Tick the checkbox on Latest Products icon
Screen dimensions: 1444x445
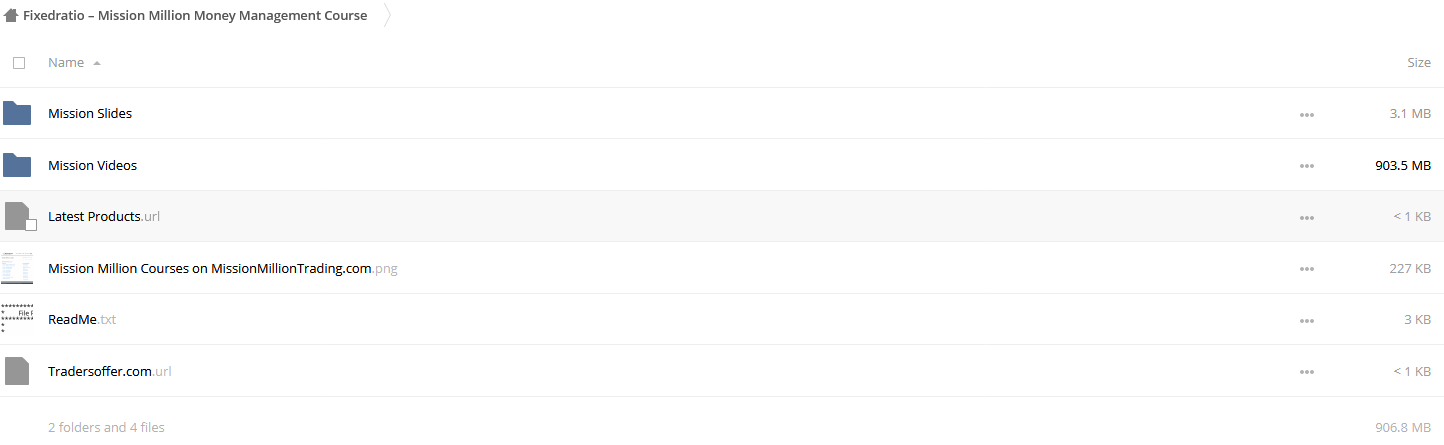tap(31, 225)
